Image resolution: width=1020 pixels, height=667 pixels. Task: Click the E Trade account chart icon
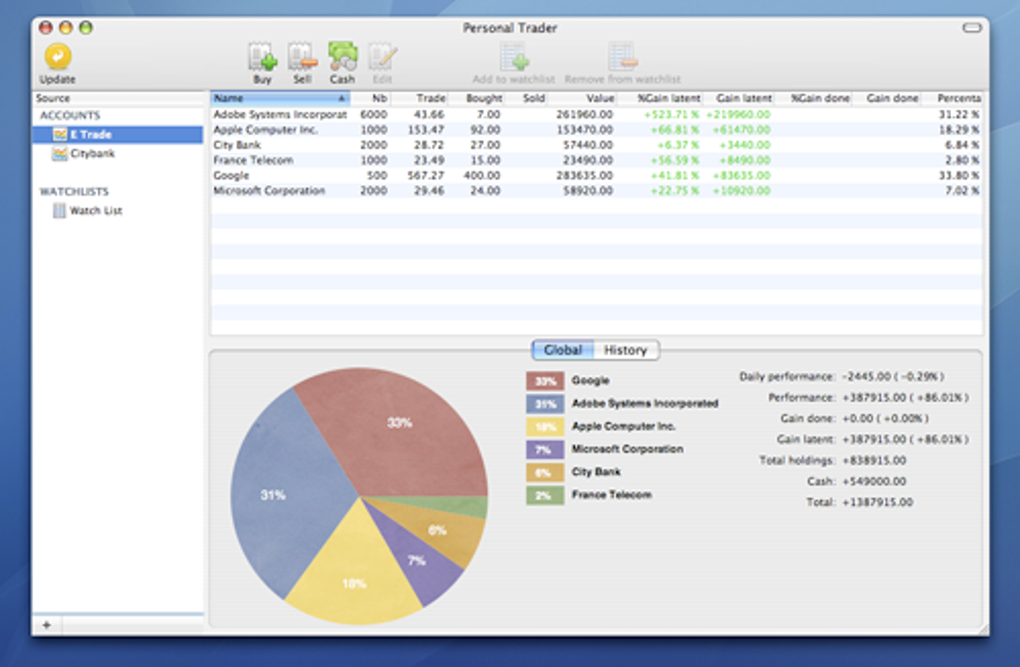(x=60, y=135)
